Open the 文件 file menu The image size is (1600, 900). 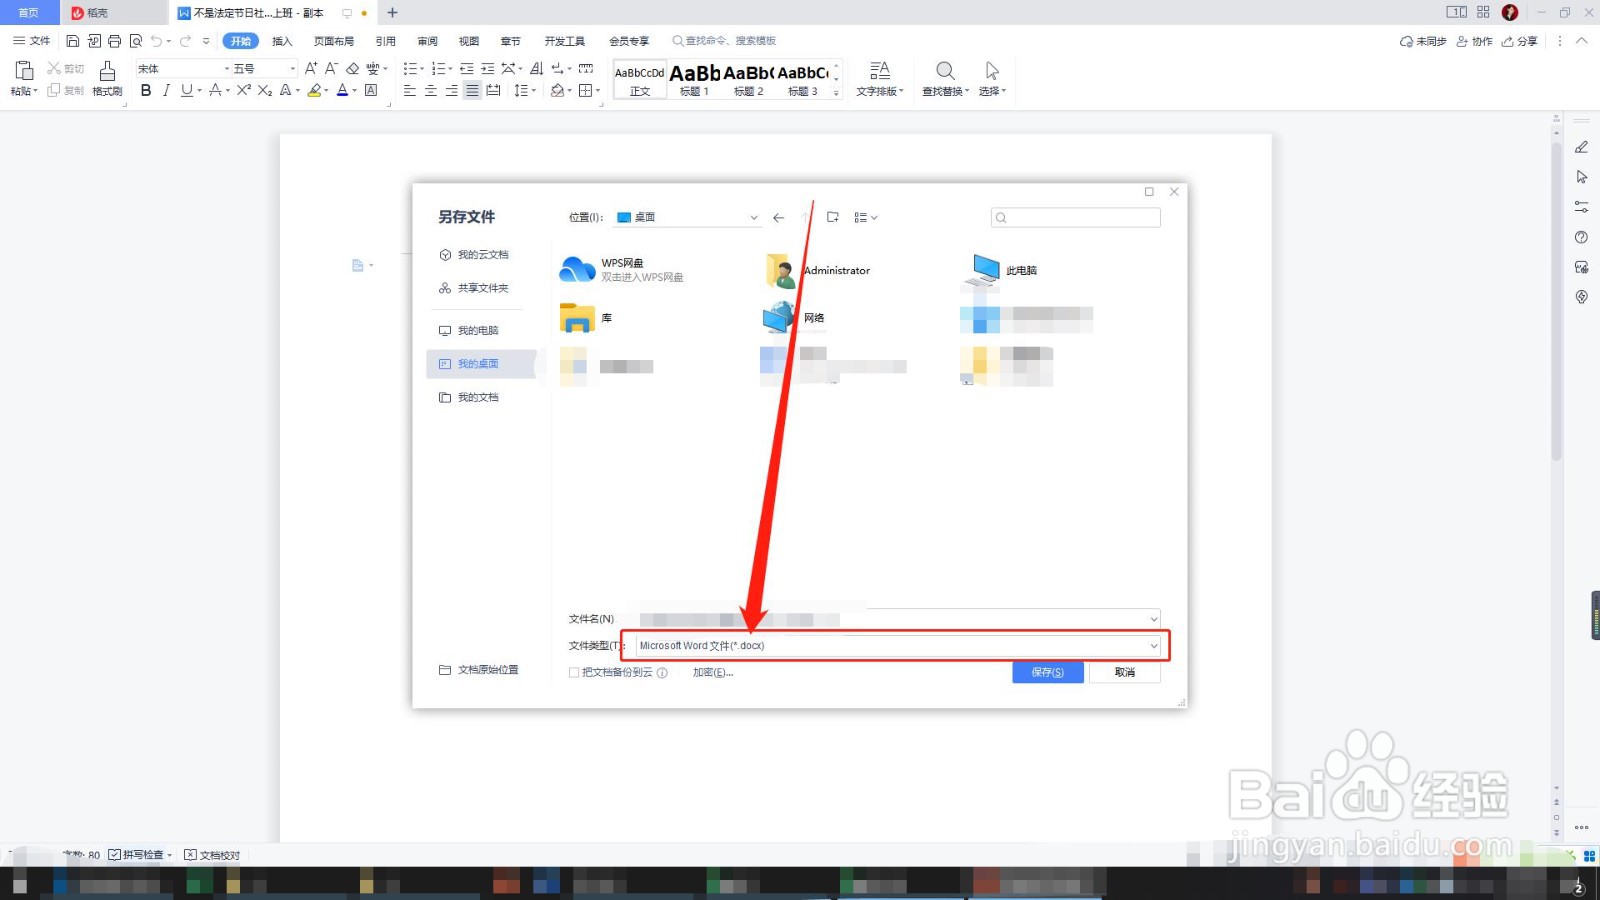coord(31,41)
